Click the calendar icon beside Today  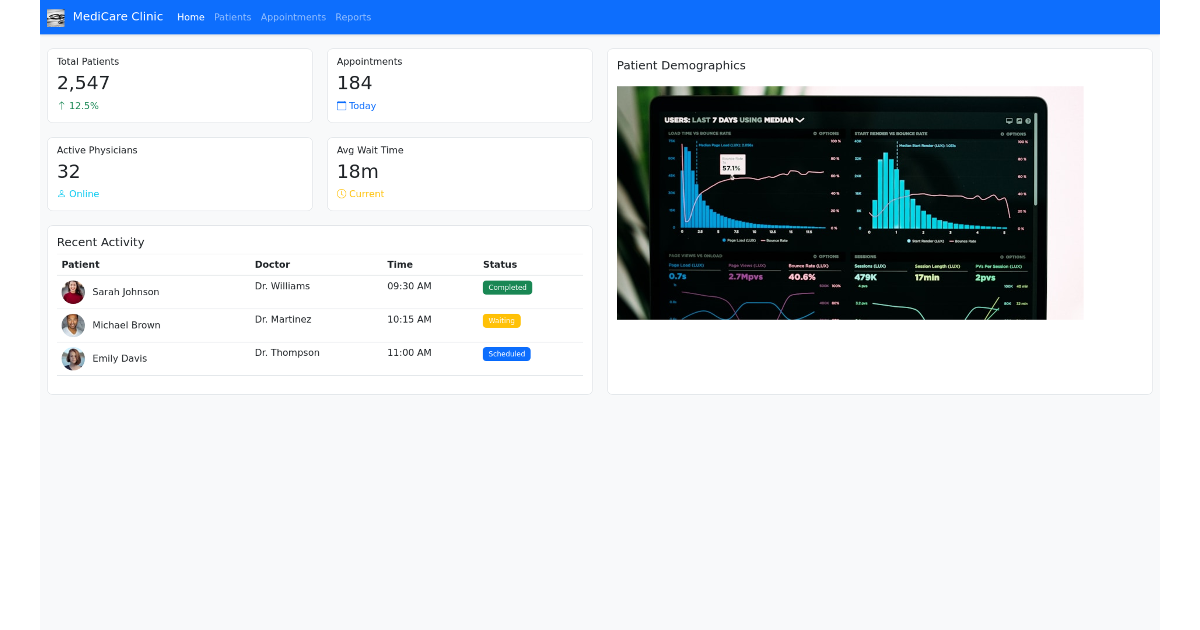tap(341, 105)
